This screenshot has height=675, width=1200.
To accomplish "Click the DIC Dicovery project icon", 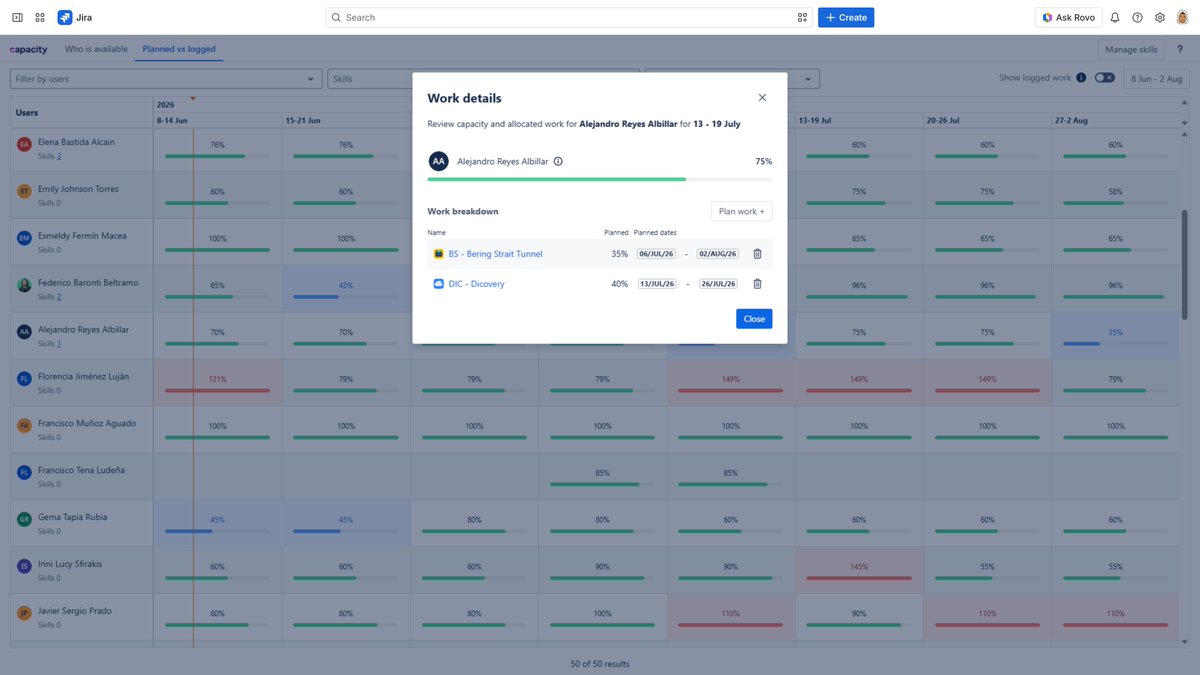I will [438, 284].
